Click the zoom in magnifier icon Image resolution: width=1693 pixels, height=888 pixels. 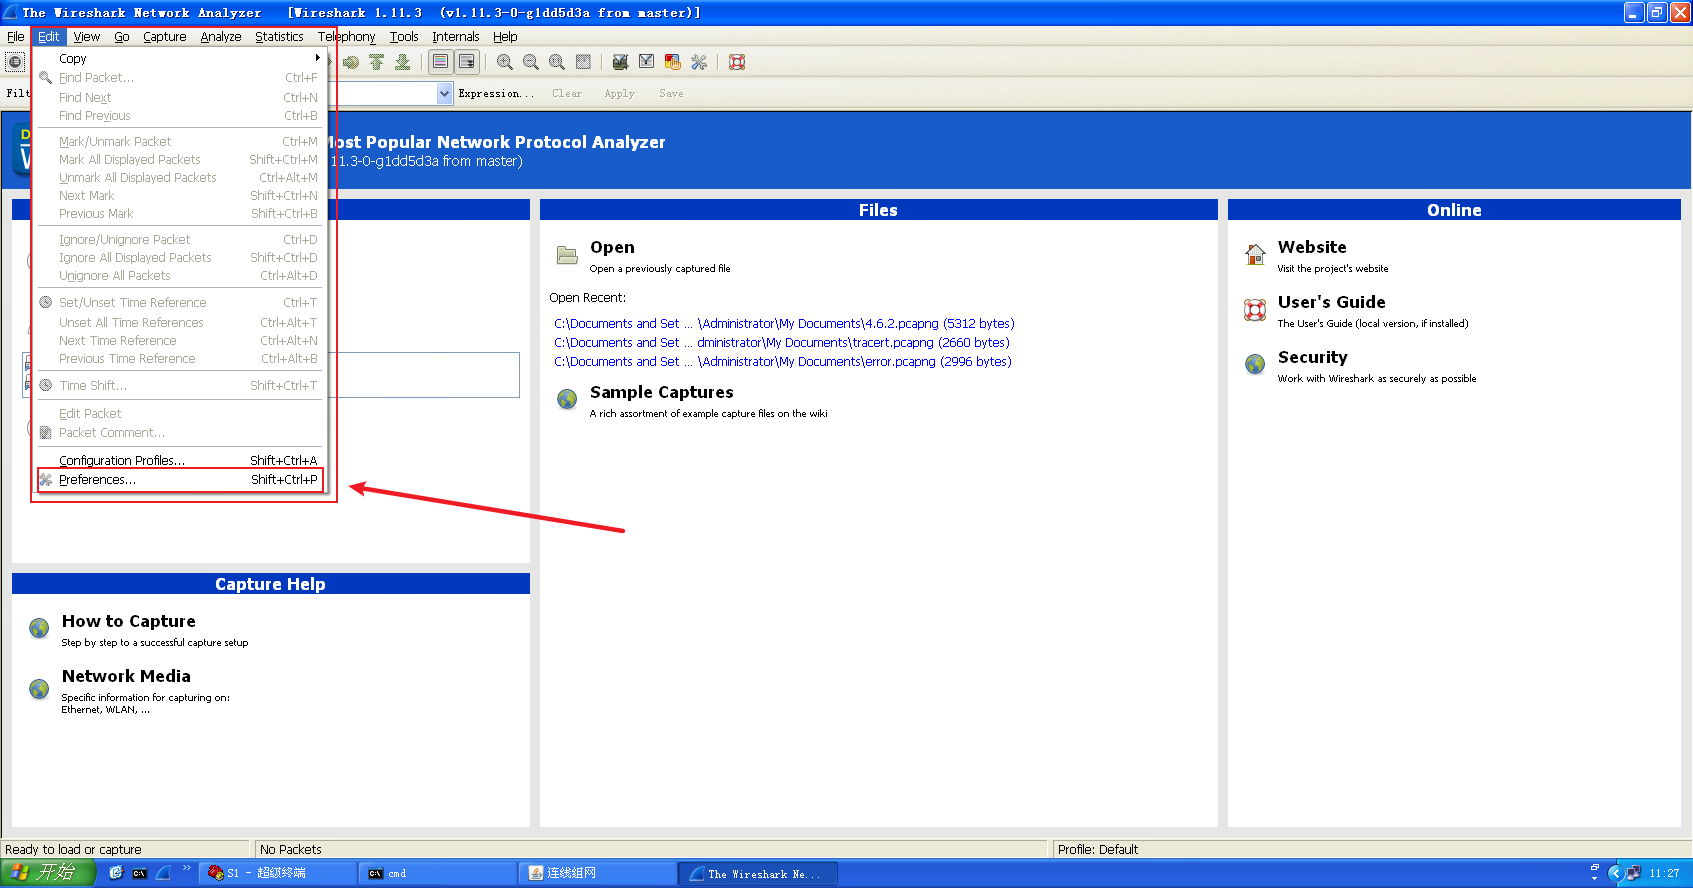tap(505, 62)
